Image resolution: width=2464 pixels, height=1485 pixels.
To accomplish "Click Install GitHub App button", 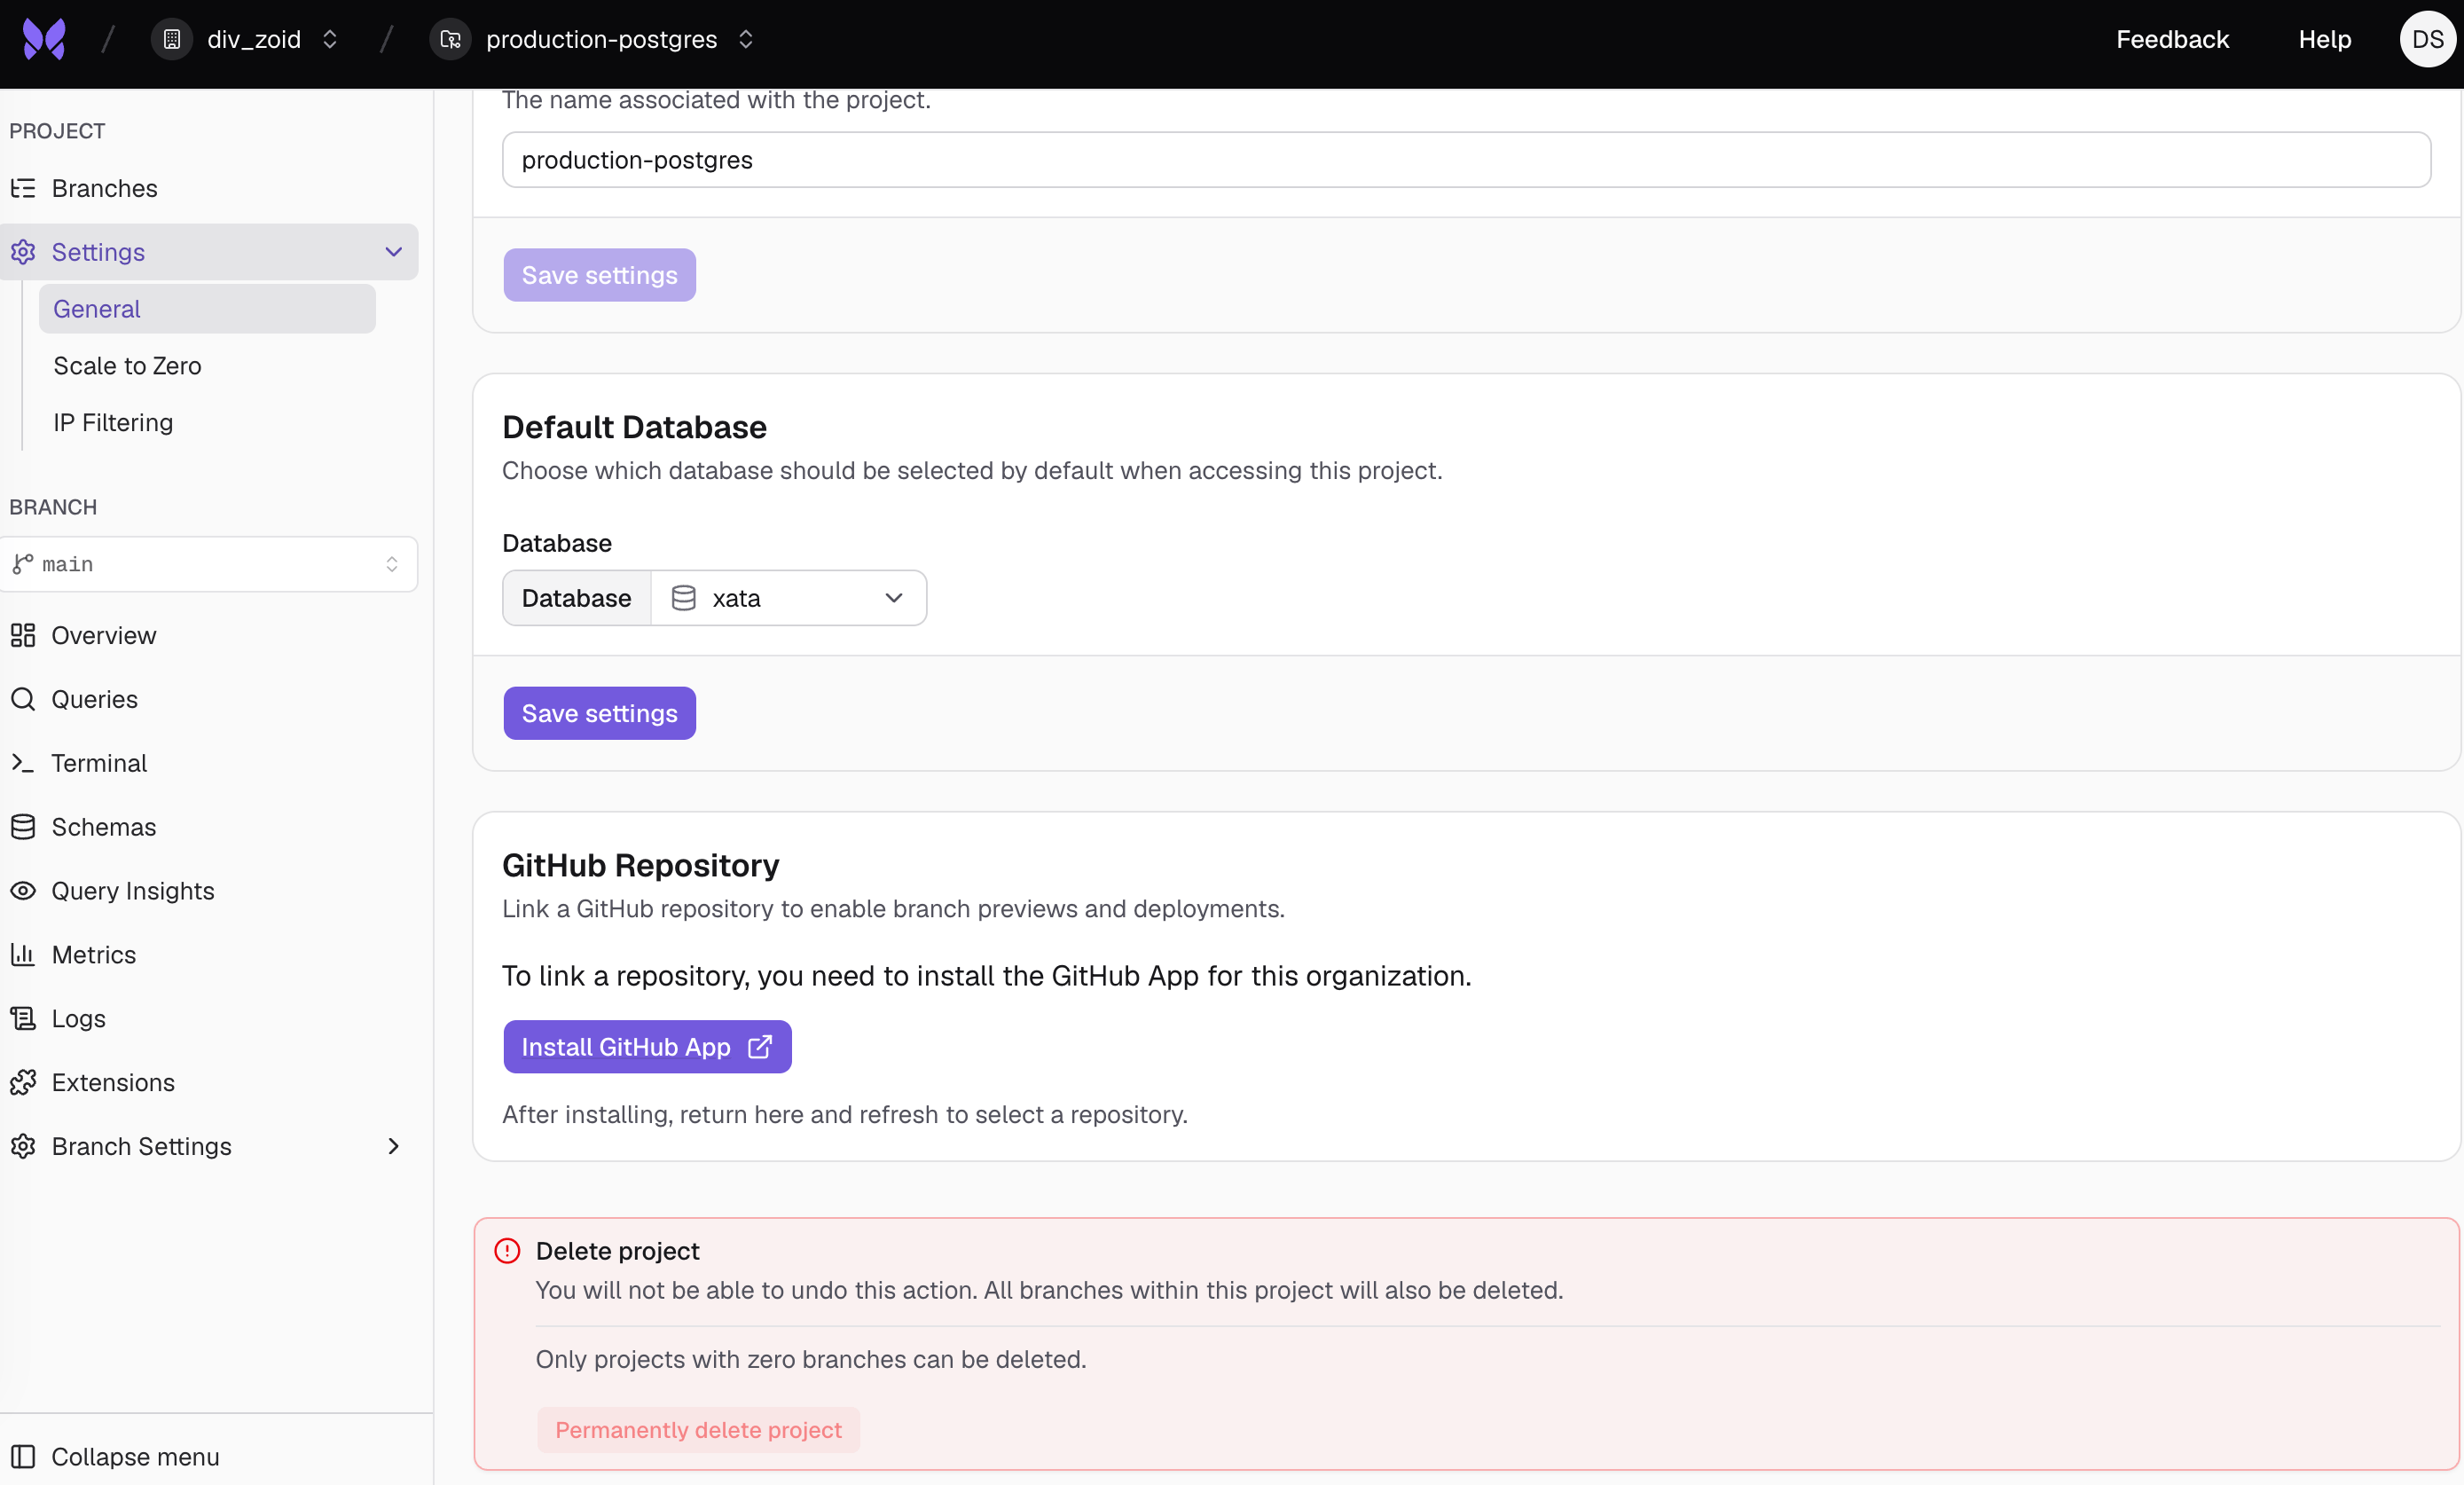I will (x=648, y=1047).
